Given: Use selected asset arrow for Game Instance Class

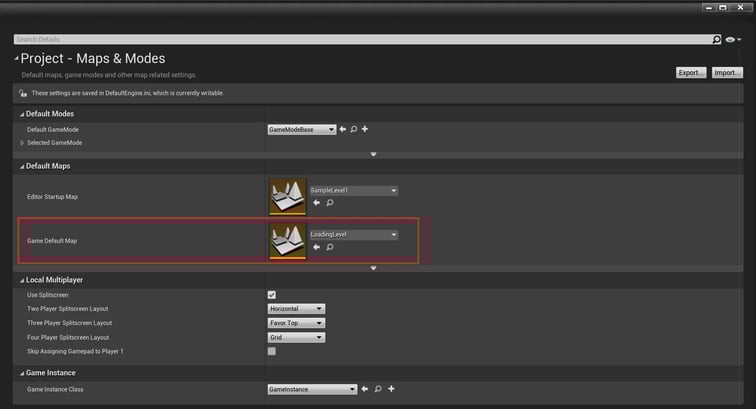Looking at the screenshot, I should 365,389.
